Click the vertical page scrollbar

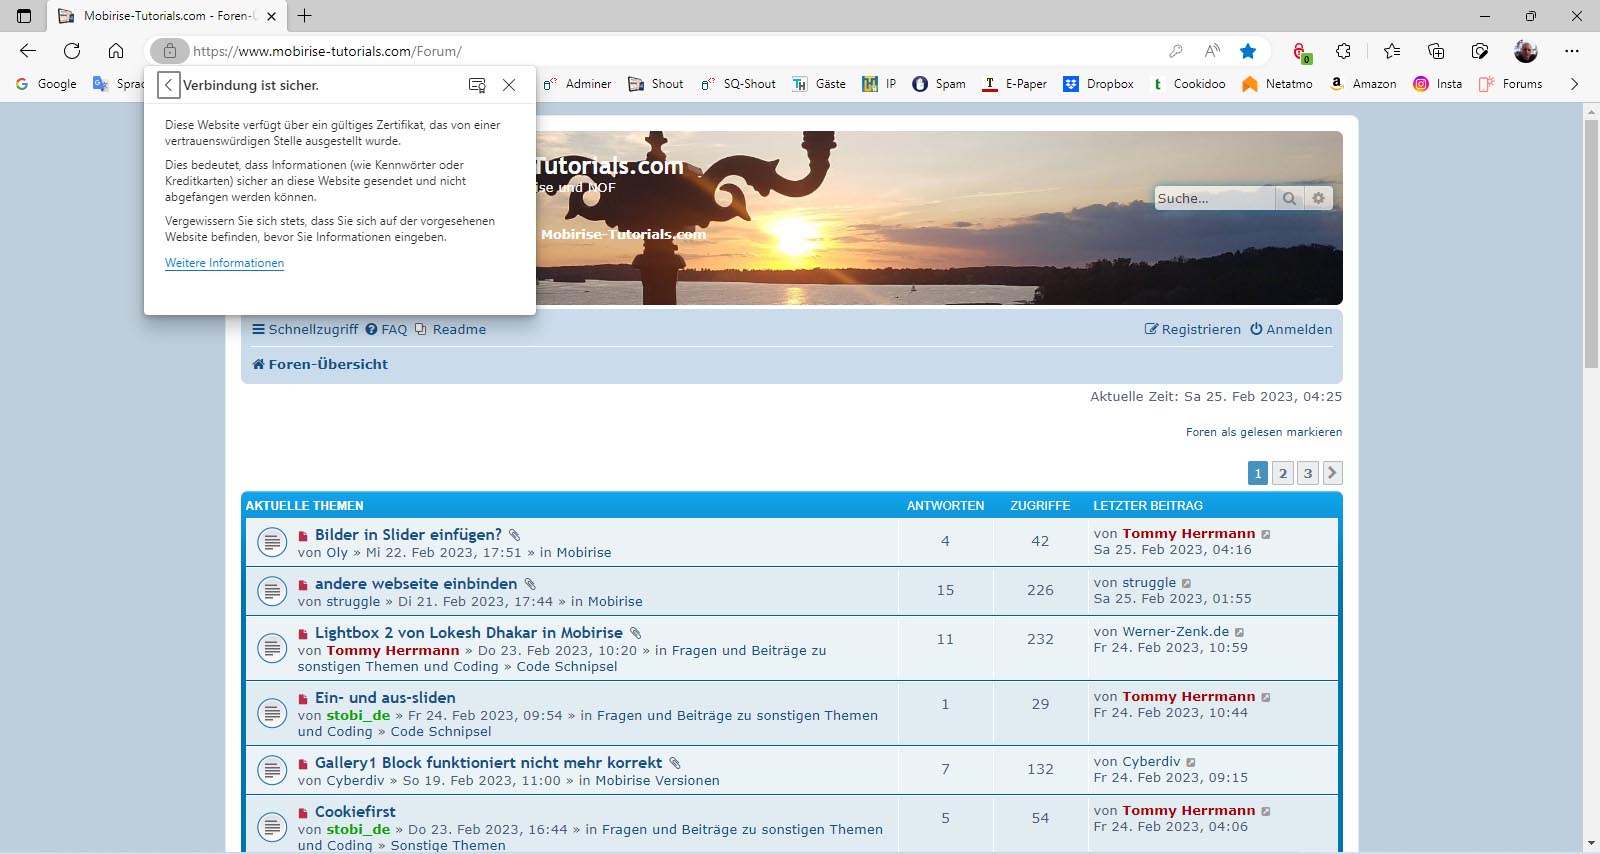1591,300
